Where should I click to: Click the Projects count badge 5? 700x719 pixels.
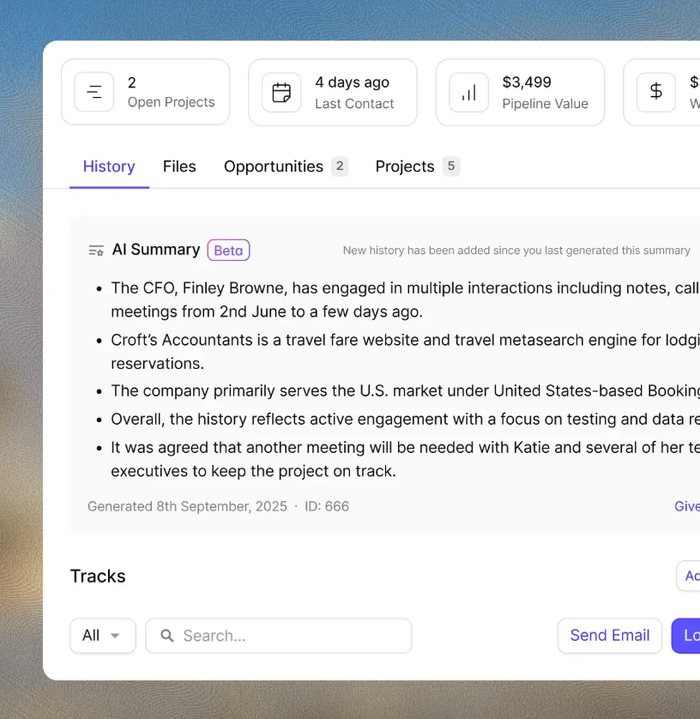[451, 166]
